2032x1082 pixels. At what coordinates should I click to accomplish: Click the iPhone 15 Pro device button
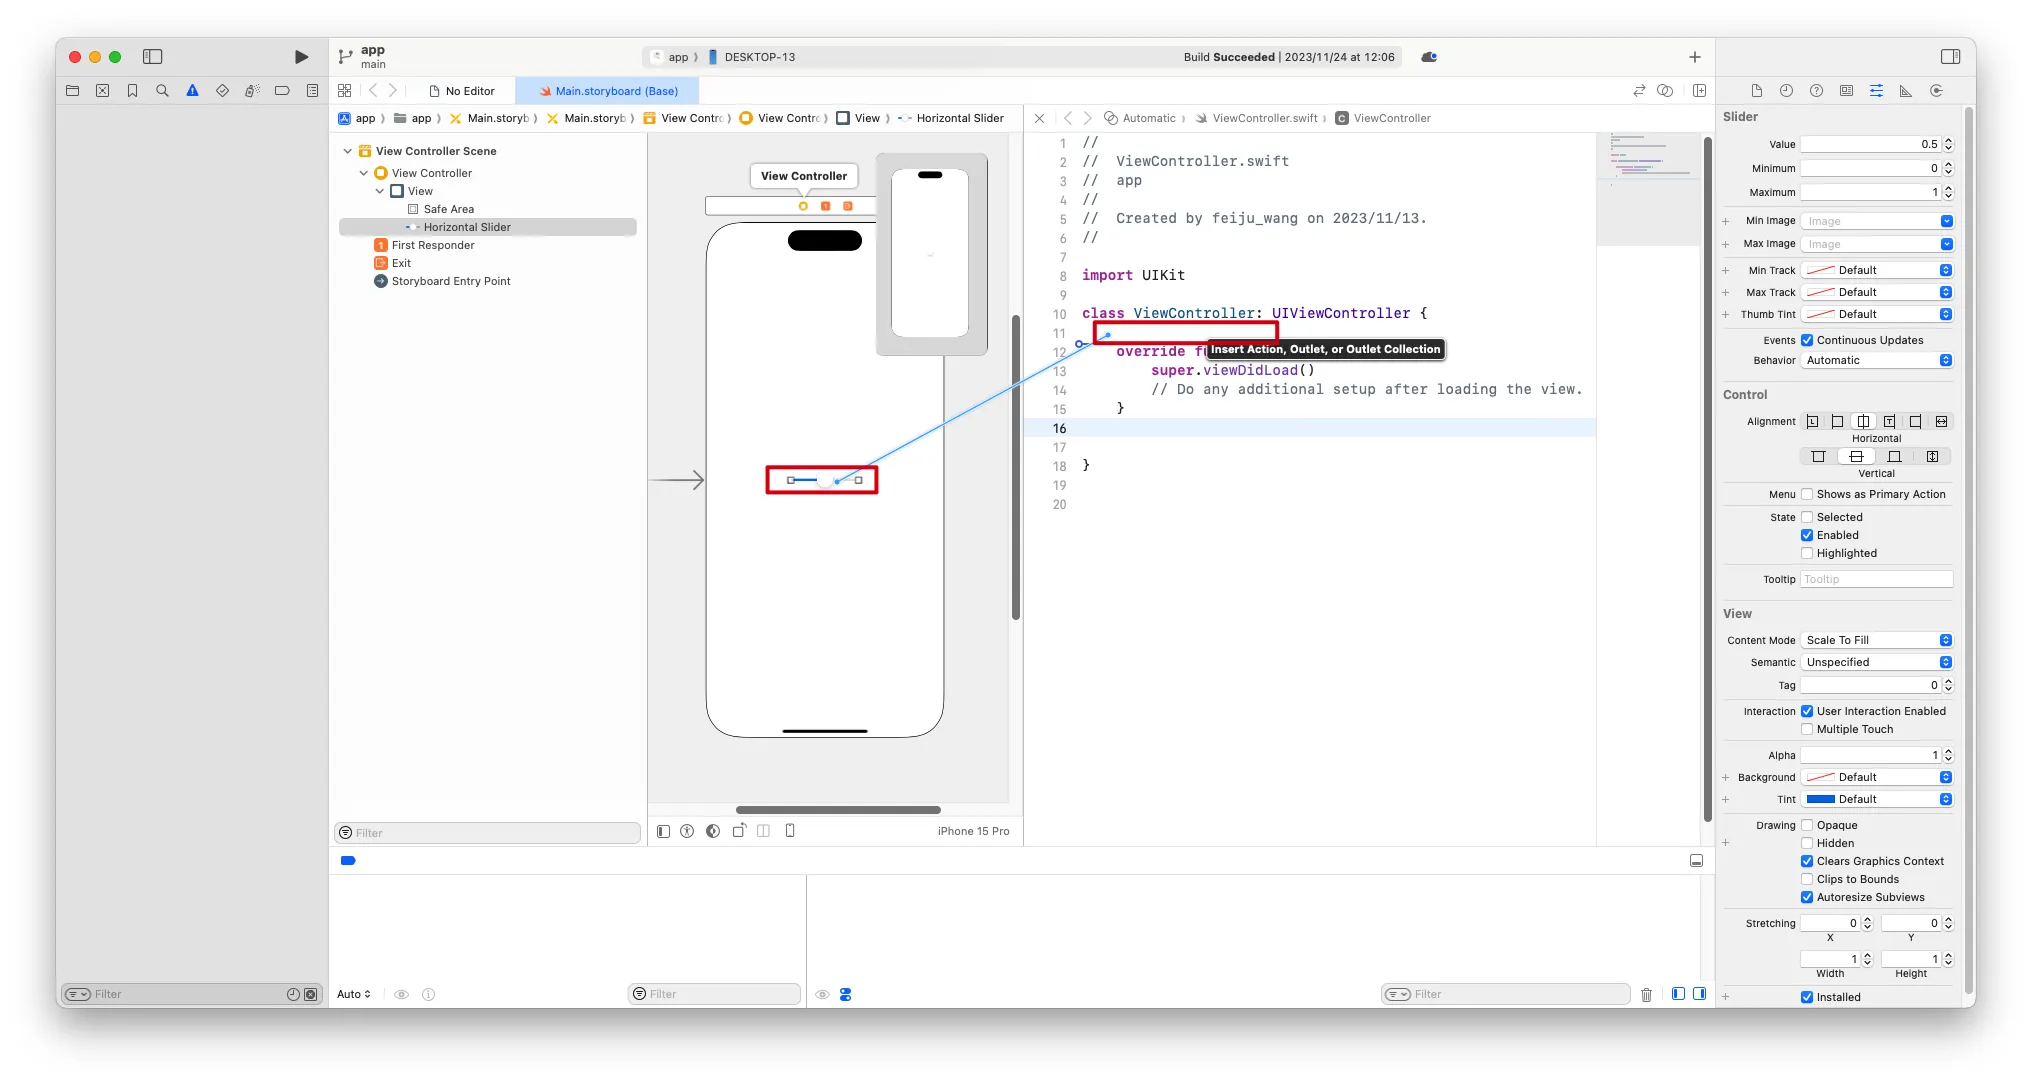tap(972, 831)
